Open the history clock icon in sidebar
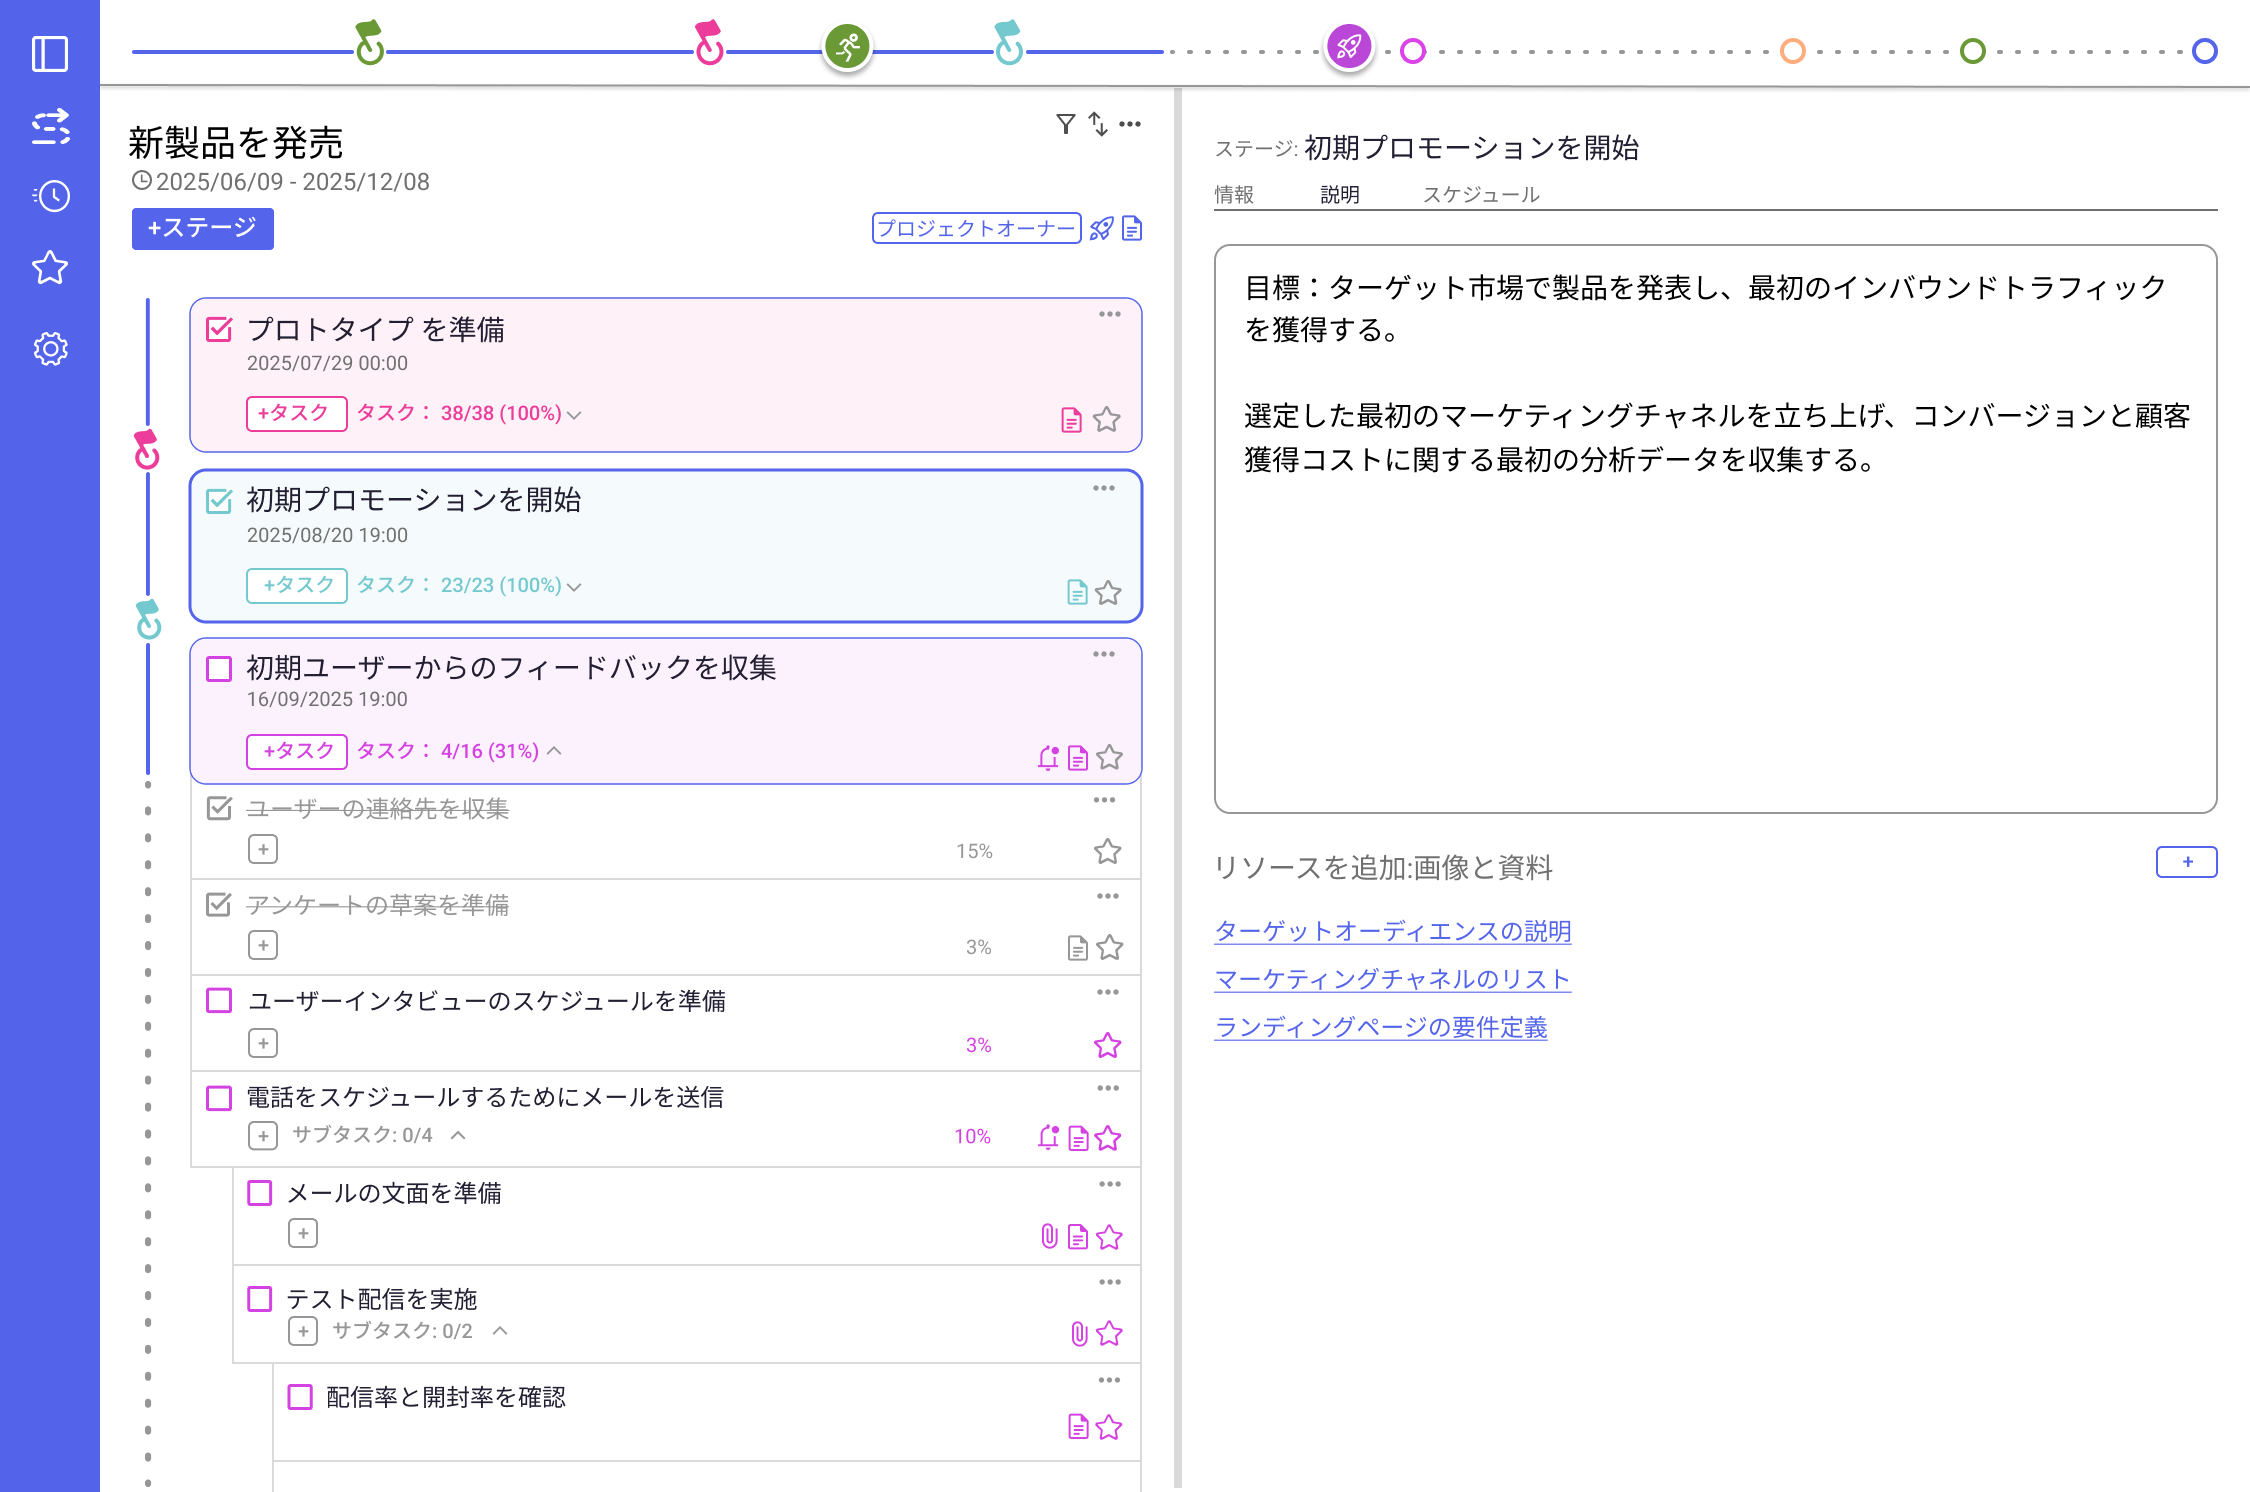 (50, 196)
